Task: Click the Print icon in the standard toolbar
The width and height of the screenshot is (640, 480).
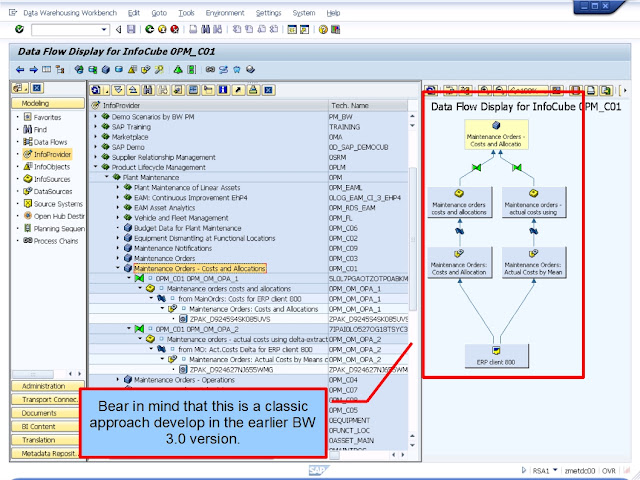Action: click(193, 29)
